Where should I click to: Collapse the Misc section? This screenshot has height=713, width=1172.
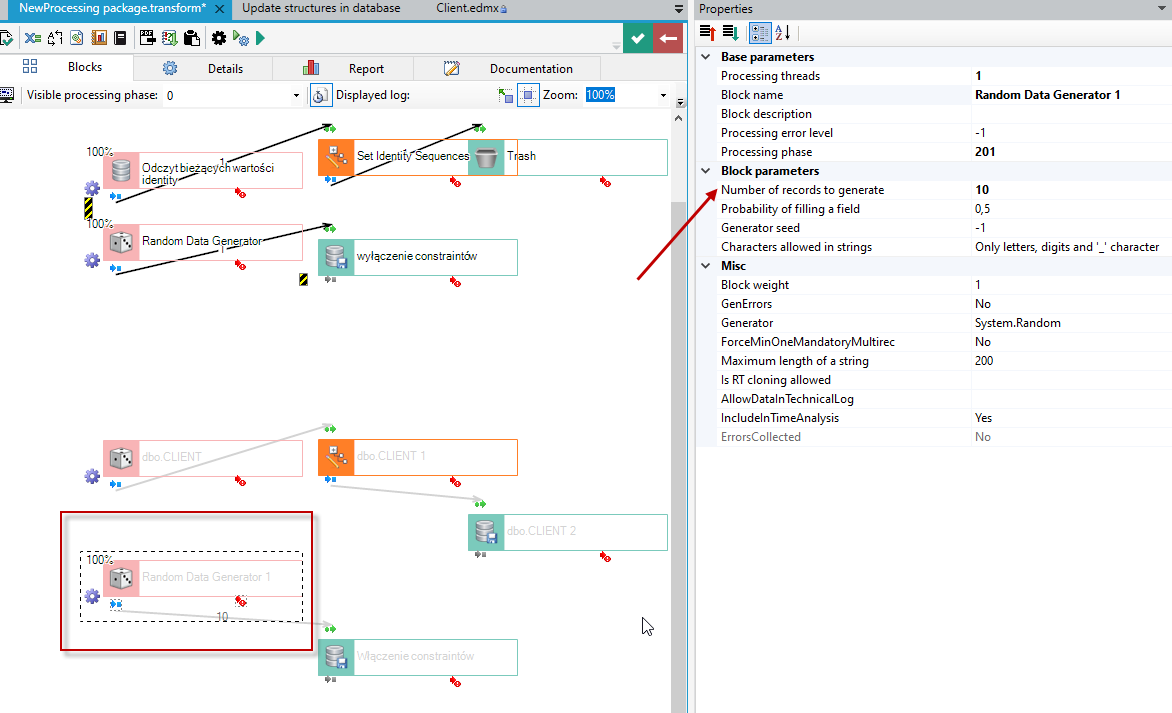[706, 266]
